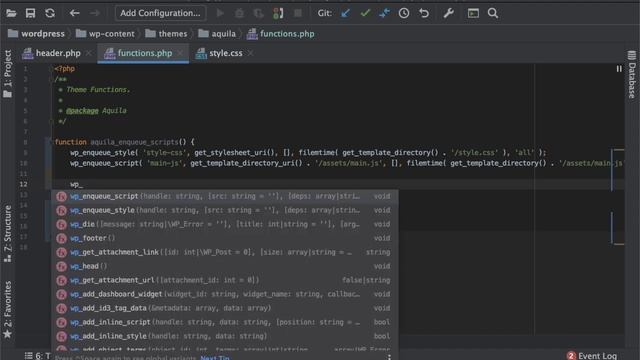Image resolution: width=640 pixels, height=360 pixels.
Task: Navigate forward with the right arrow
Action: point(95,13)
